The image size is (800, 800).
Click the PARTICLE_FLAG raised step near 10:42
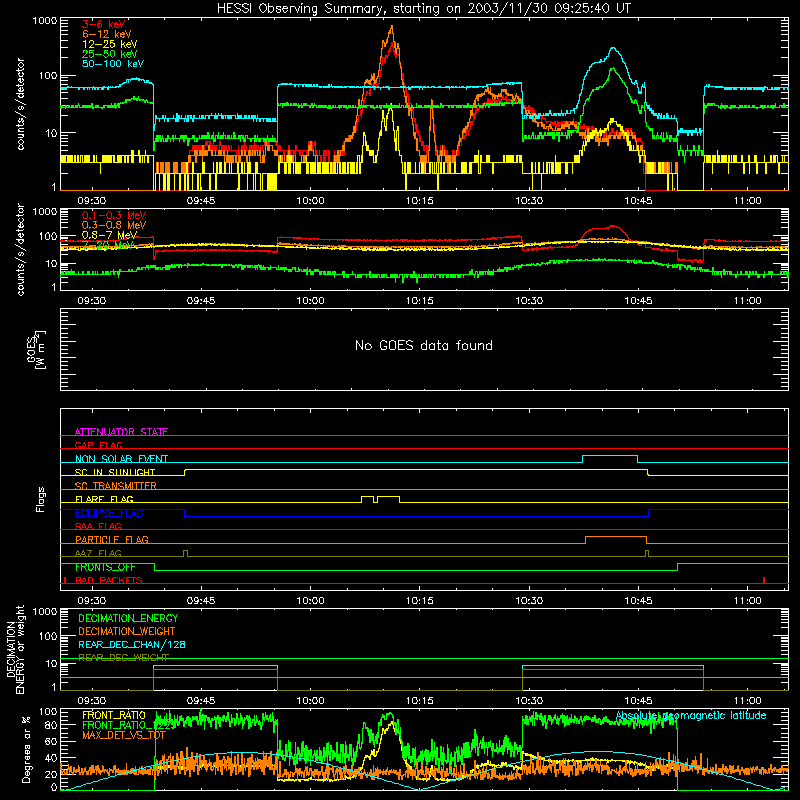point(616,537)
